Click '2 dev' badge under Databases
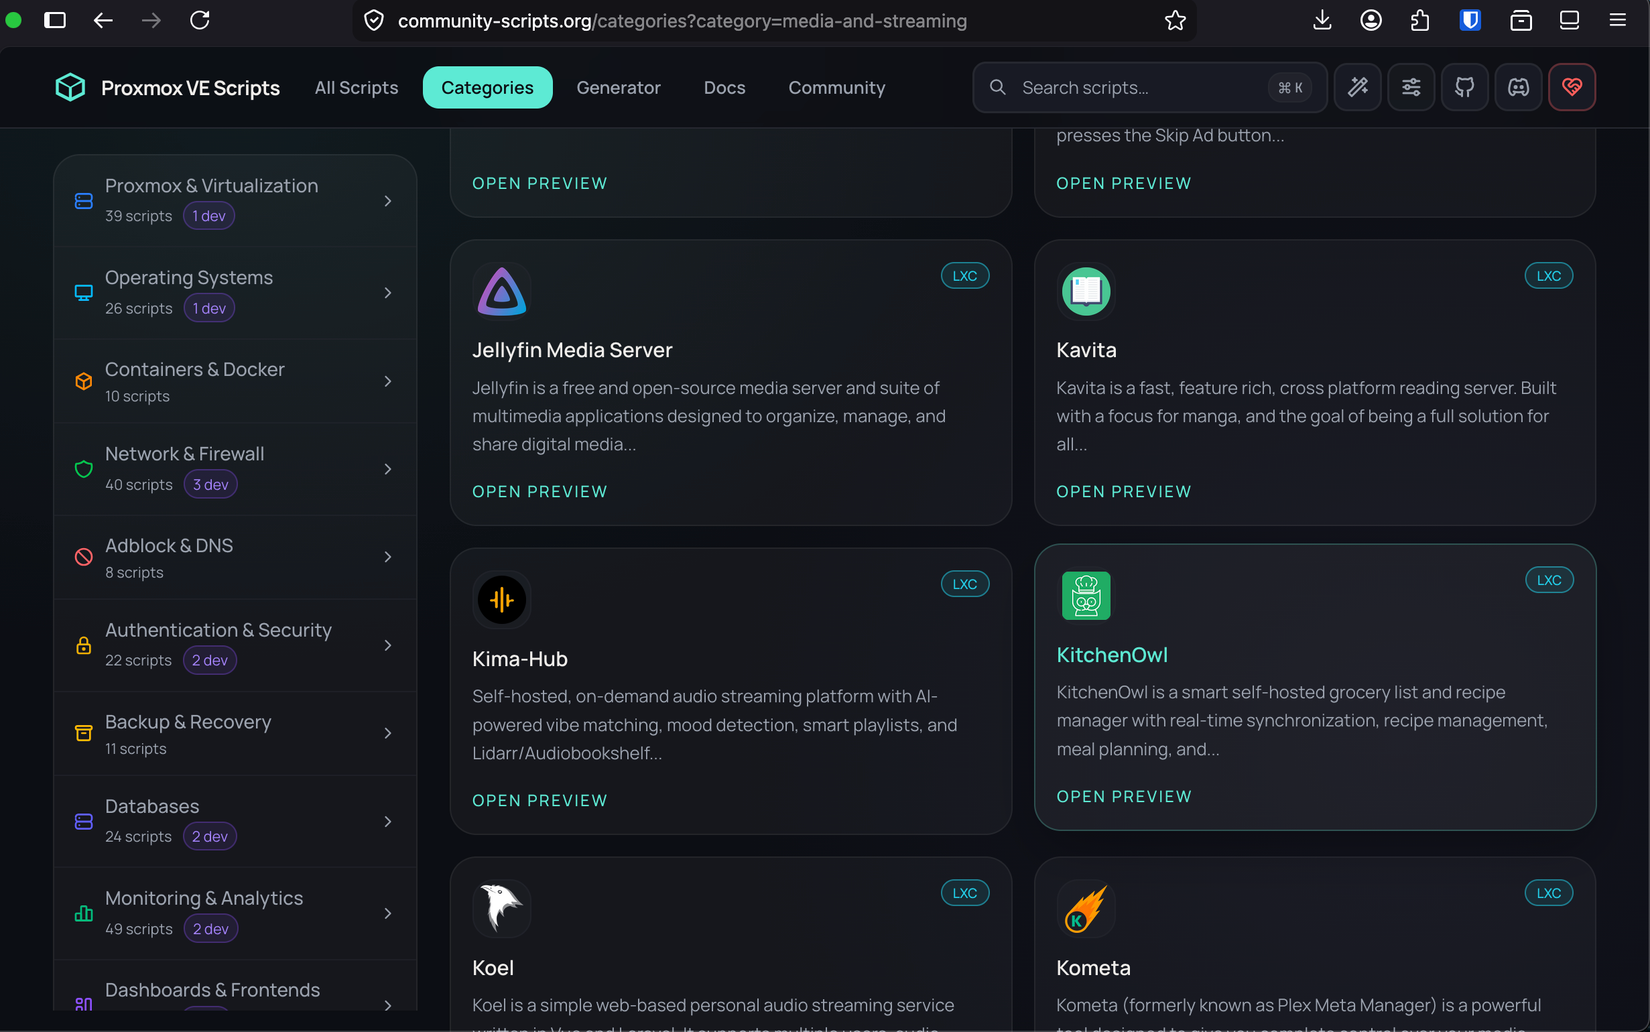1650x1032 pixels. tap(210, 836)
